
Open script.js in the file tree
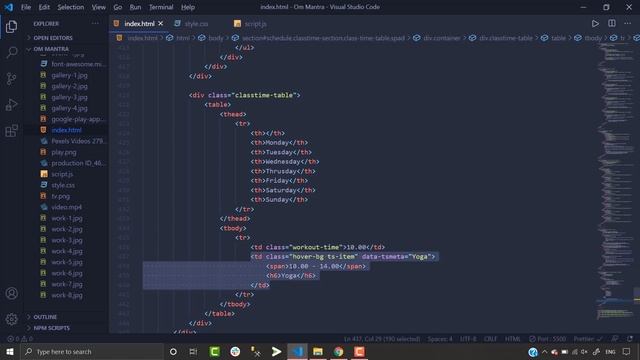tap(62, 174)
